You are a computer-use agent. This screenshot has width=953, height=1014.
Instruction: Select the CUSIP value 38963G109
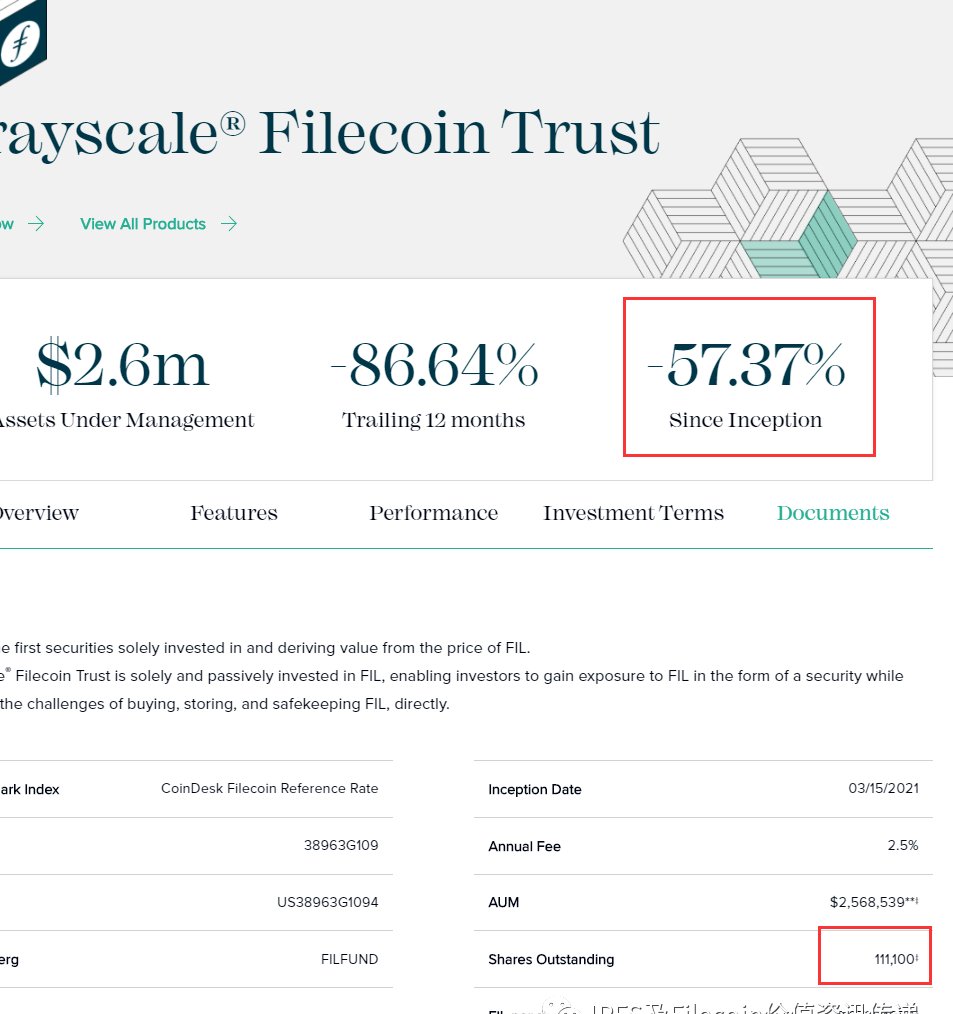coord(341,845)
